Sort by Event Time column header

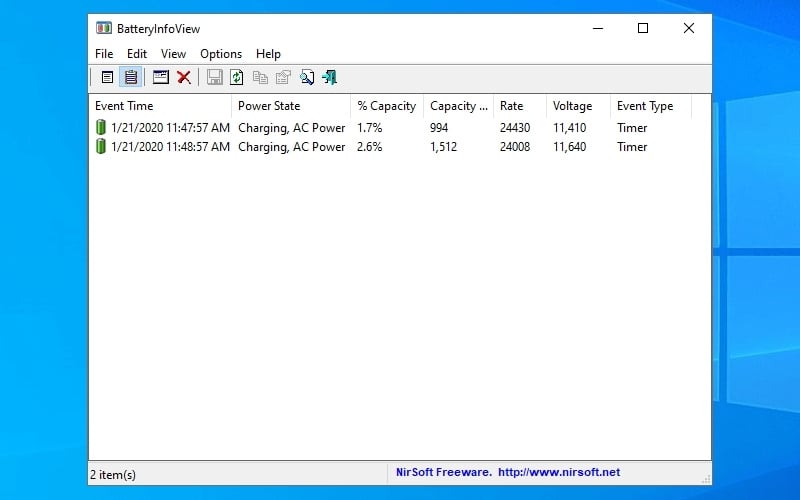(160, 106)
